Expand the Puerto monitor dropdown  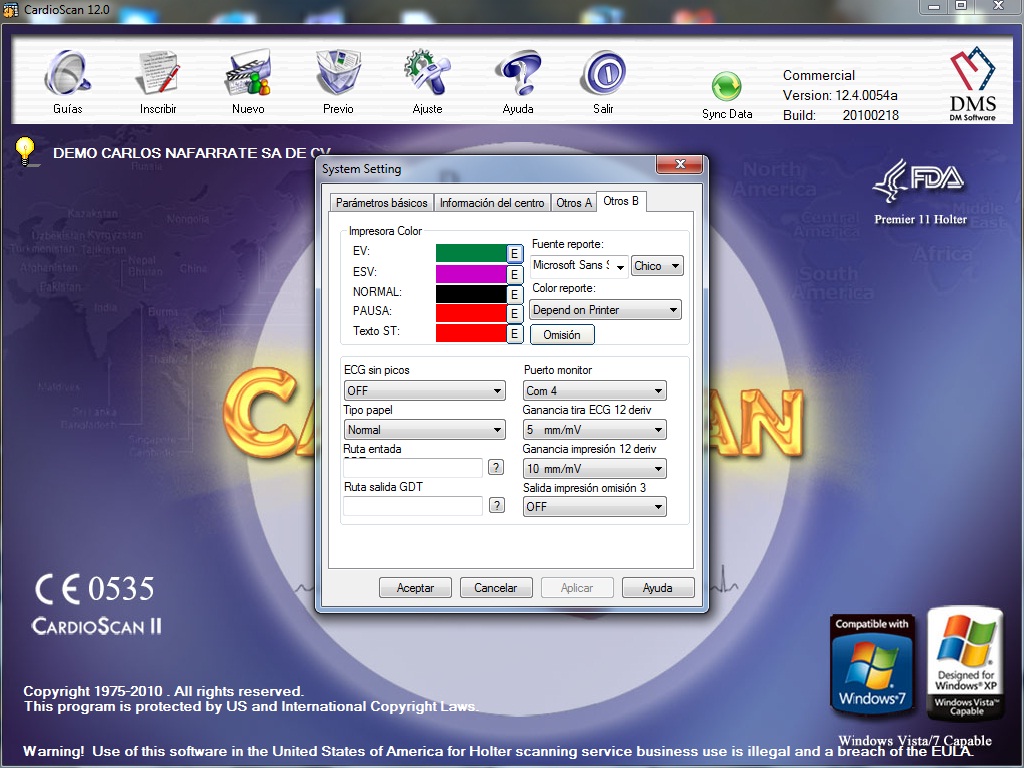594,391
